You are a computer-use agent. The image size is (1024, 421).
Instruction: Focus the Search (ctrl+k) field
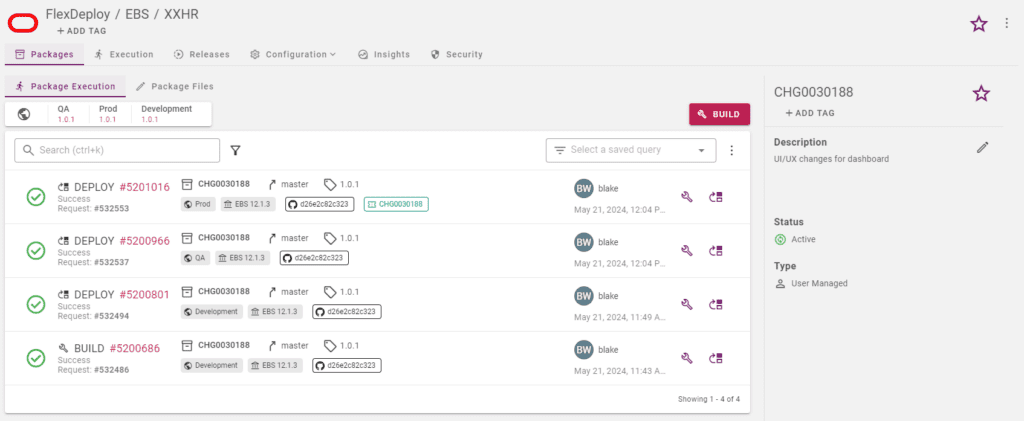pyautogui.click(x=117, y=150)
